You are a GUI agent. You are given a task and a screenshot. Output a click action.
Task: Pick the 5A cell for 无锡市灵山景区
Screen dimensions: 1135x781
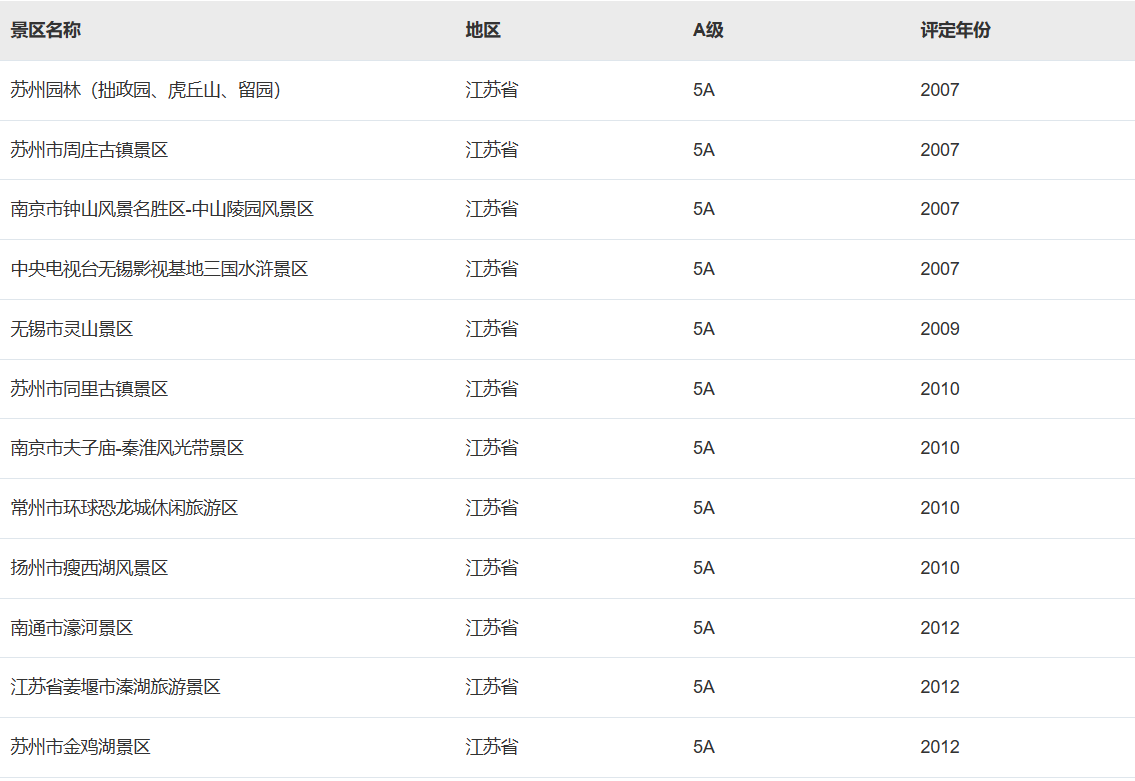704,329
